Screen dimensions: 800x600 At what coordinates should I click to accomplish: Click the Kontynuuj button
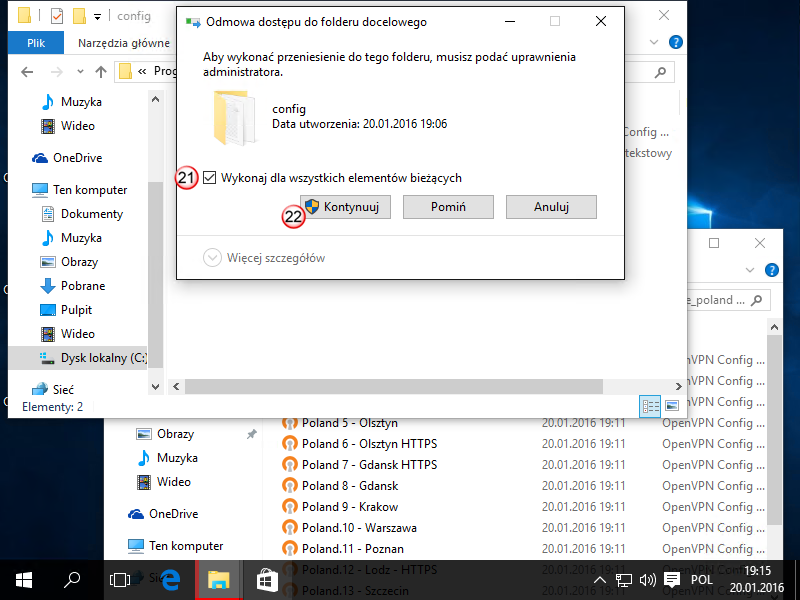345,207
